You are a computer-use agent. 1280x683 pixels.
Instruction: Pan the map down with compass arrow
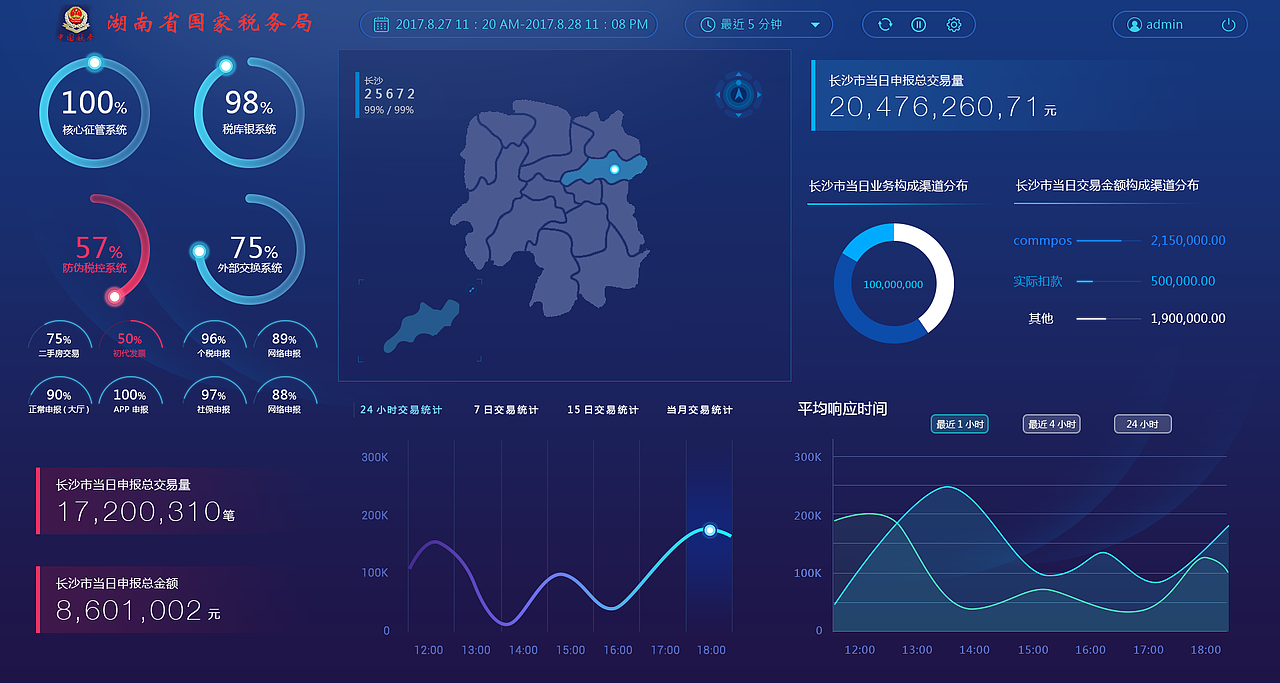pyautogui.click(x=739, y=114)
